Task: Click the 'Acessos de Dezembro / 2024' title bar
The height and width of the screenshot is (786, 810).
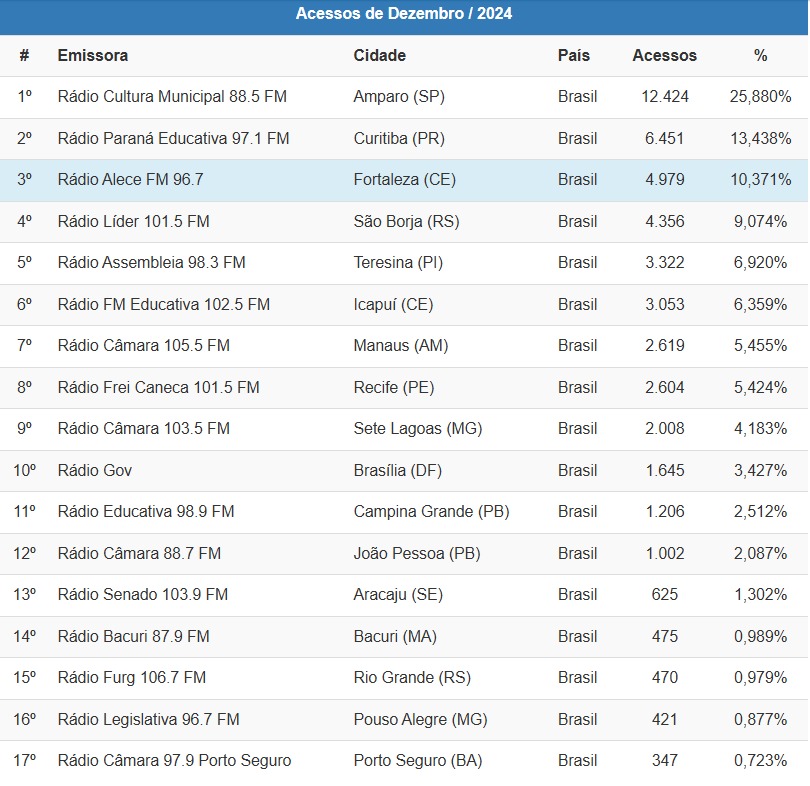Action: point(404,14)
